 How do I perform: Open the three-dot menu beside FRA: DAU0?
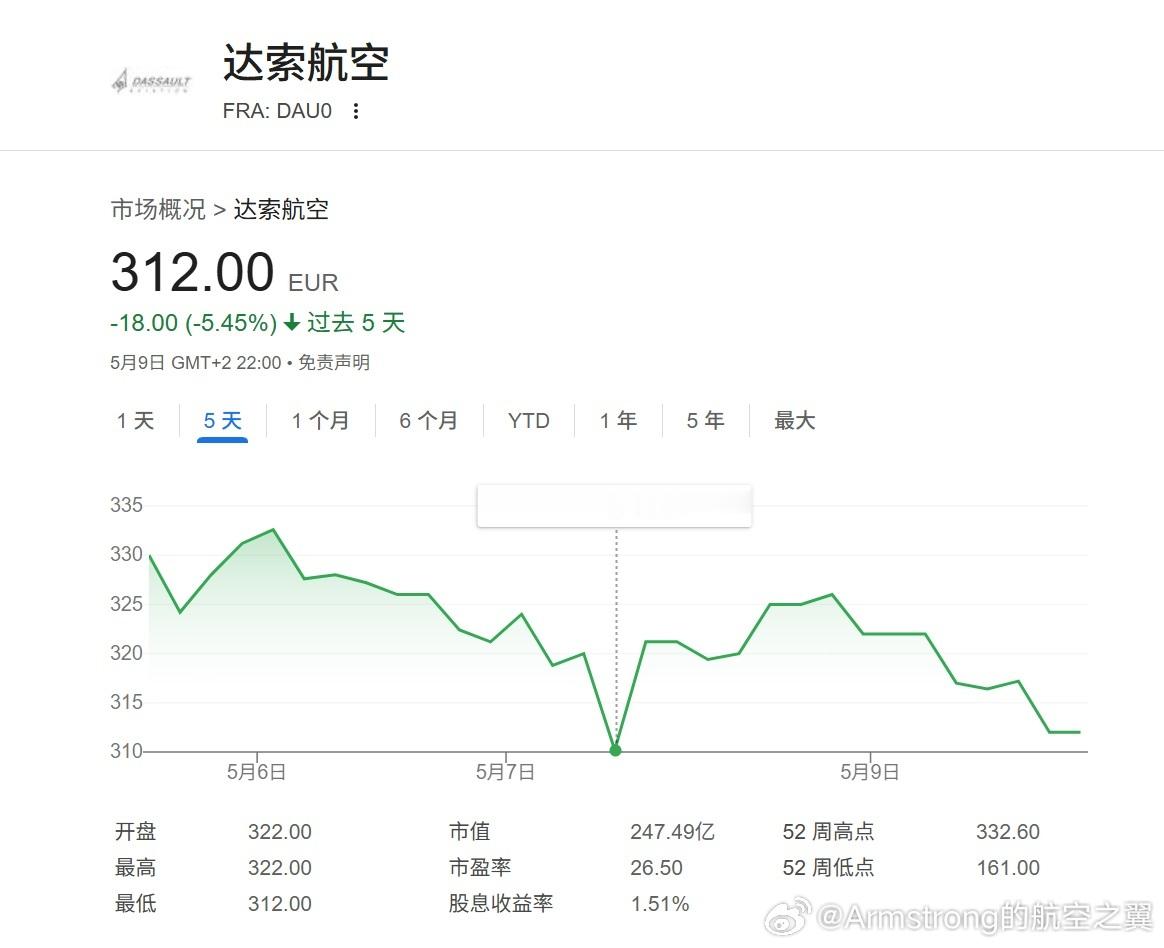pyautogui.click(x=356, y=111)
